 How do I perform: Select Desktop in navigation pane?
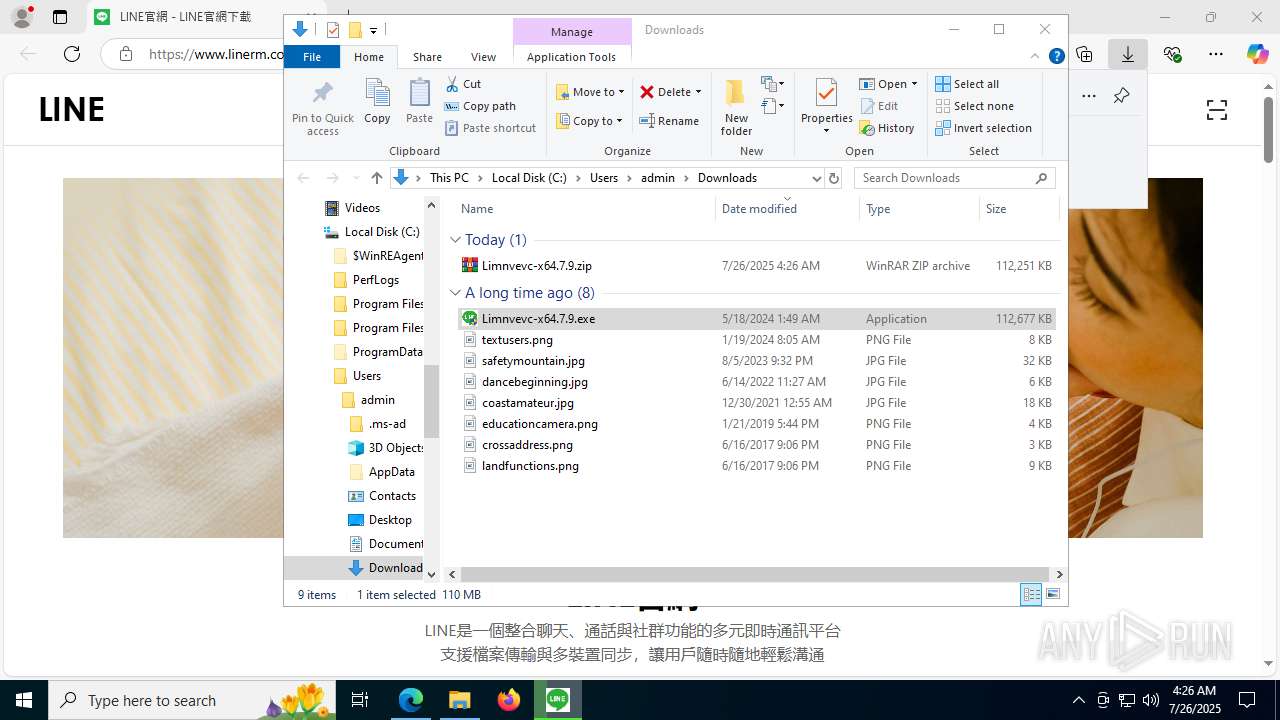[379, 520]
